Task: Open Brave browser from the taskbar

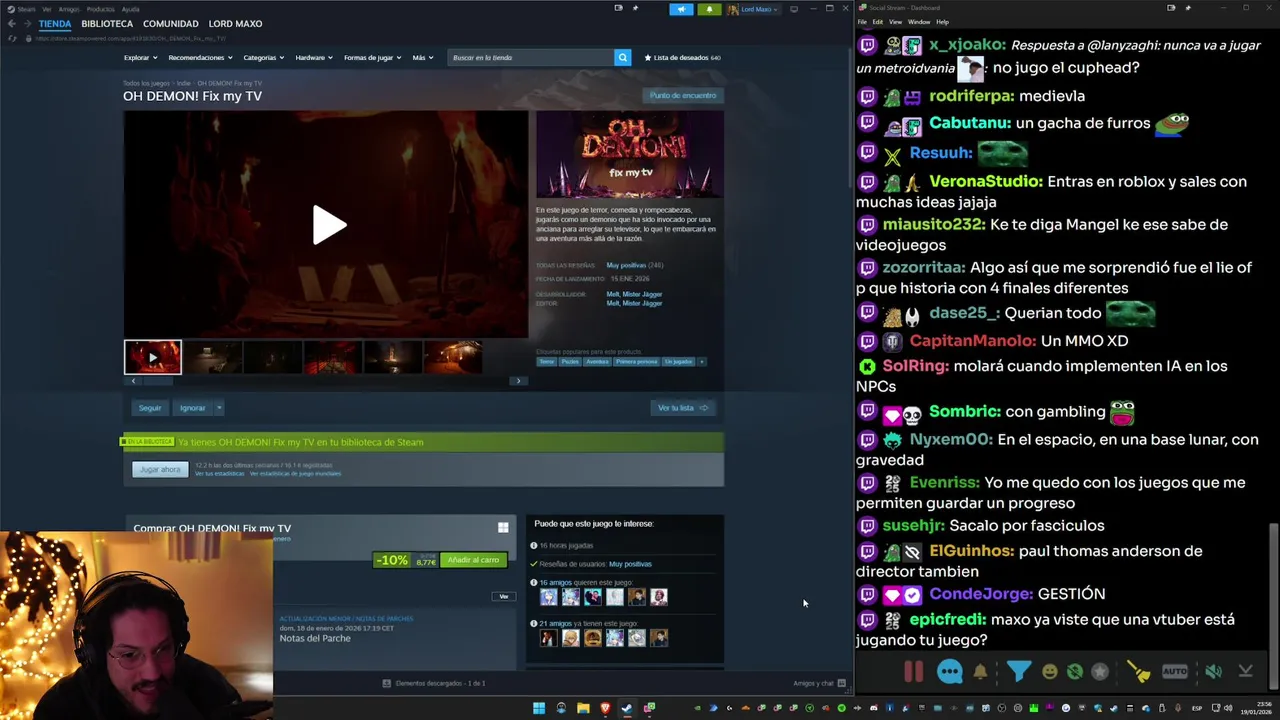Action: (x=605, y=708)
